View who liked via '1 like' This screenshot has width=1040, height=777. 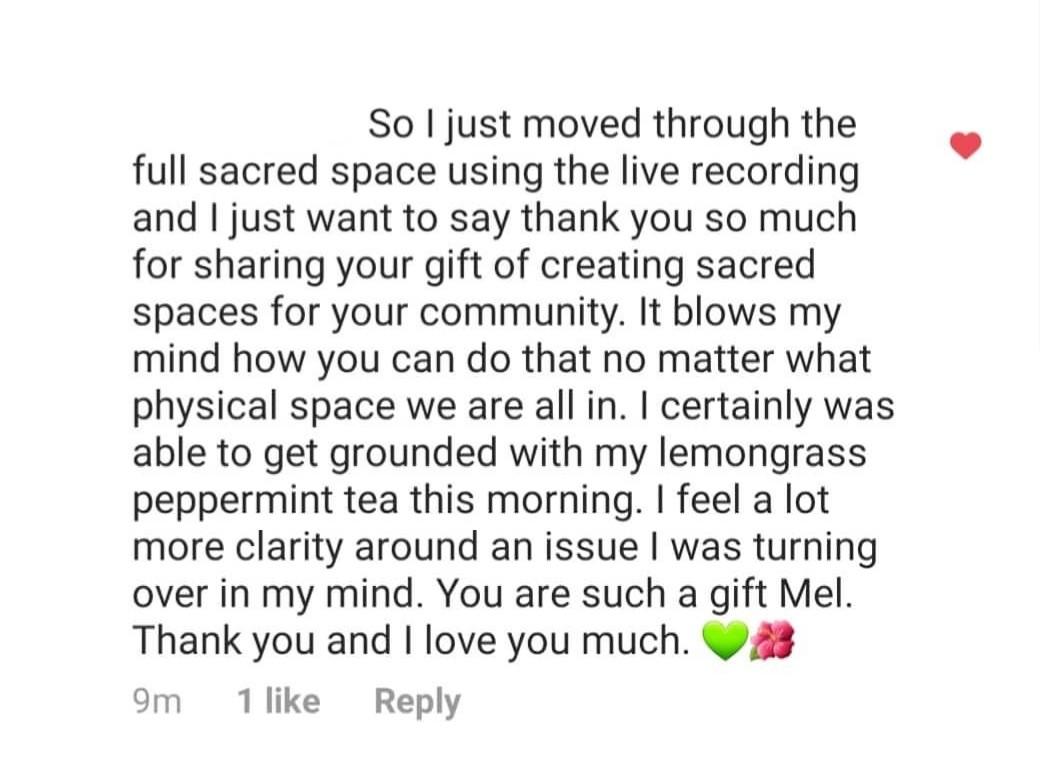tap(279, 701)
